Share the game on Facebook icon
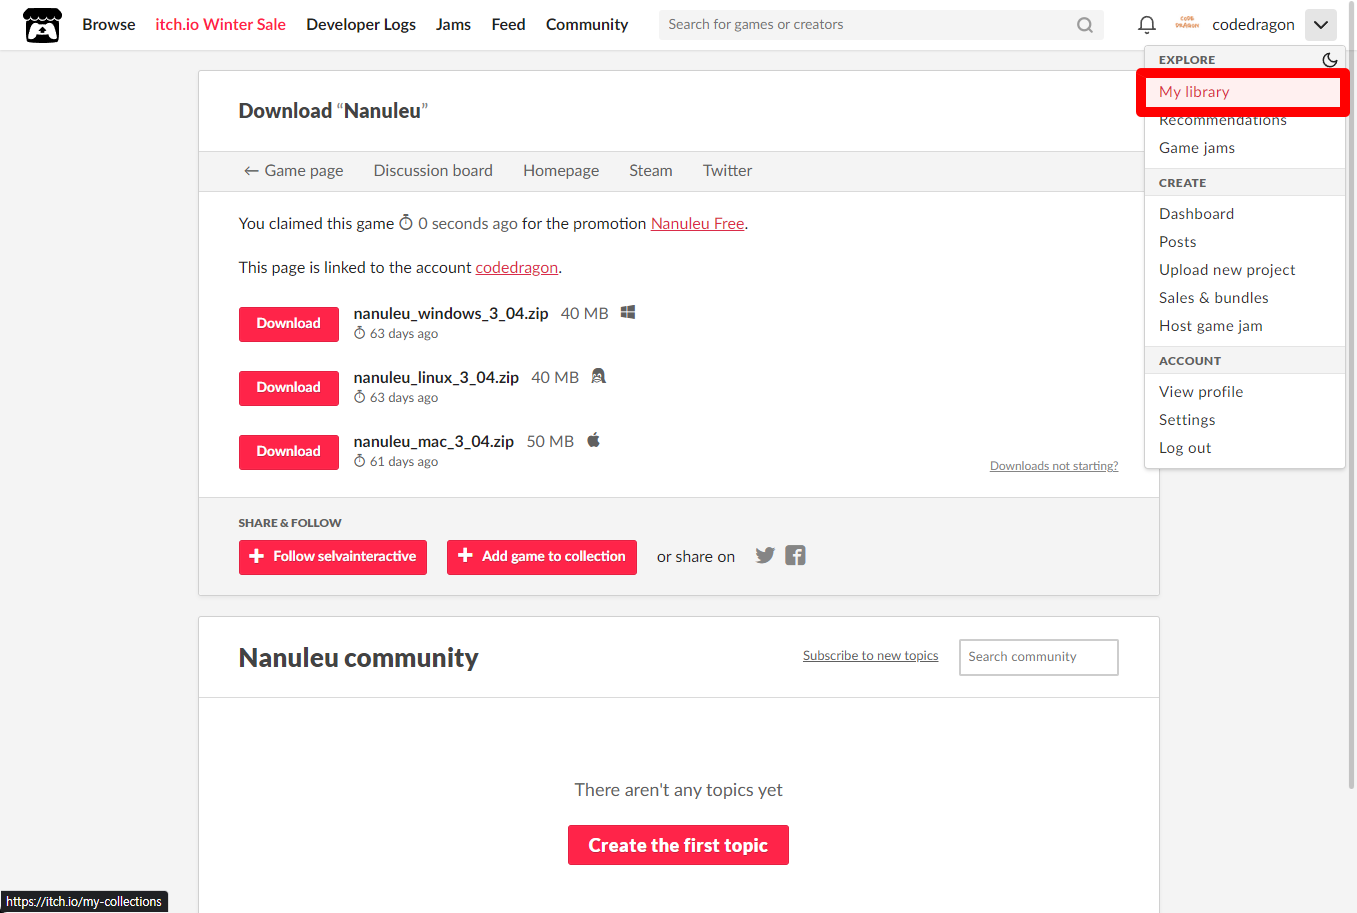Screen dimensions: 1357x913 pyautogui.click(x=795, y=556)
